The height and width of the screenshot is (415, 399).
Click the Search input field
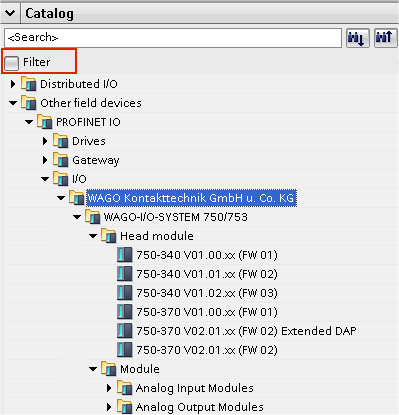tap(173, 38)
